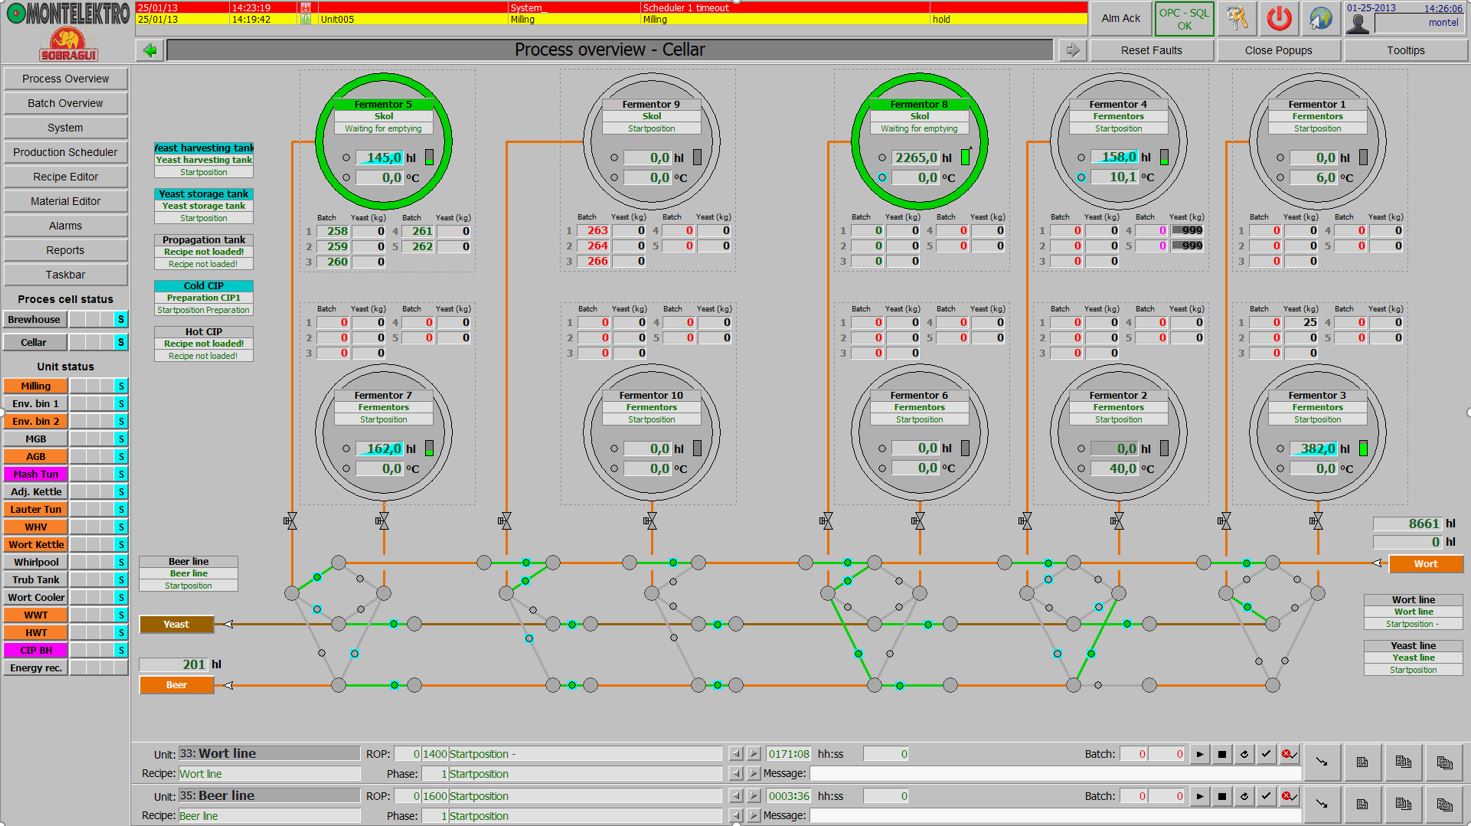The image size is (1471, 826).
Task: Click the OPC - SQL OK status button
Action: (1184, 19)
